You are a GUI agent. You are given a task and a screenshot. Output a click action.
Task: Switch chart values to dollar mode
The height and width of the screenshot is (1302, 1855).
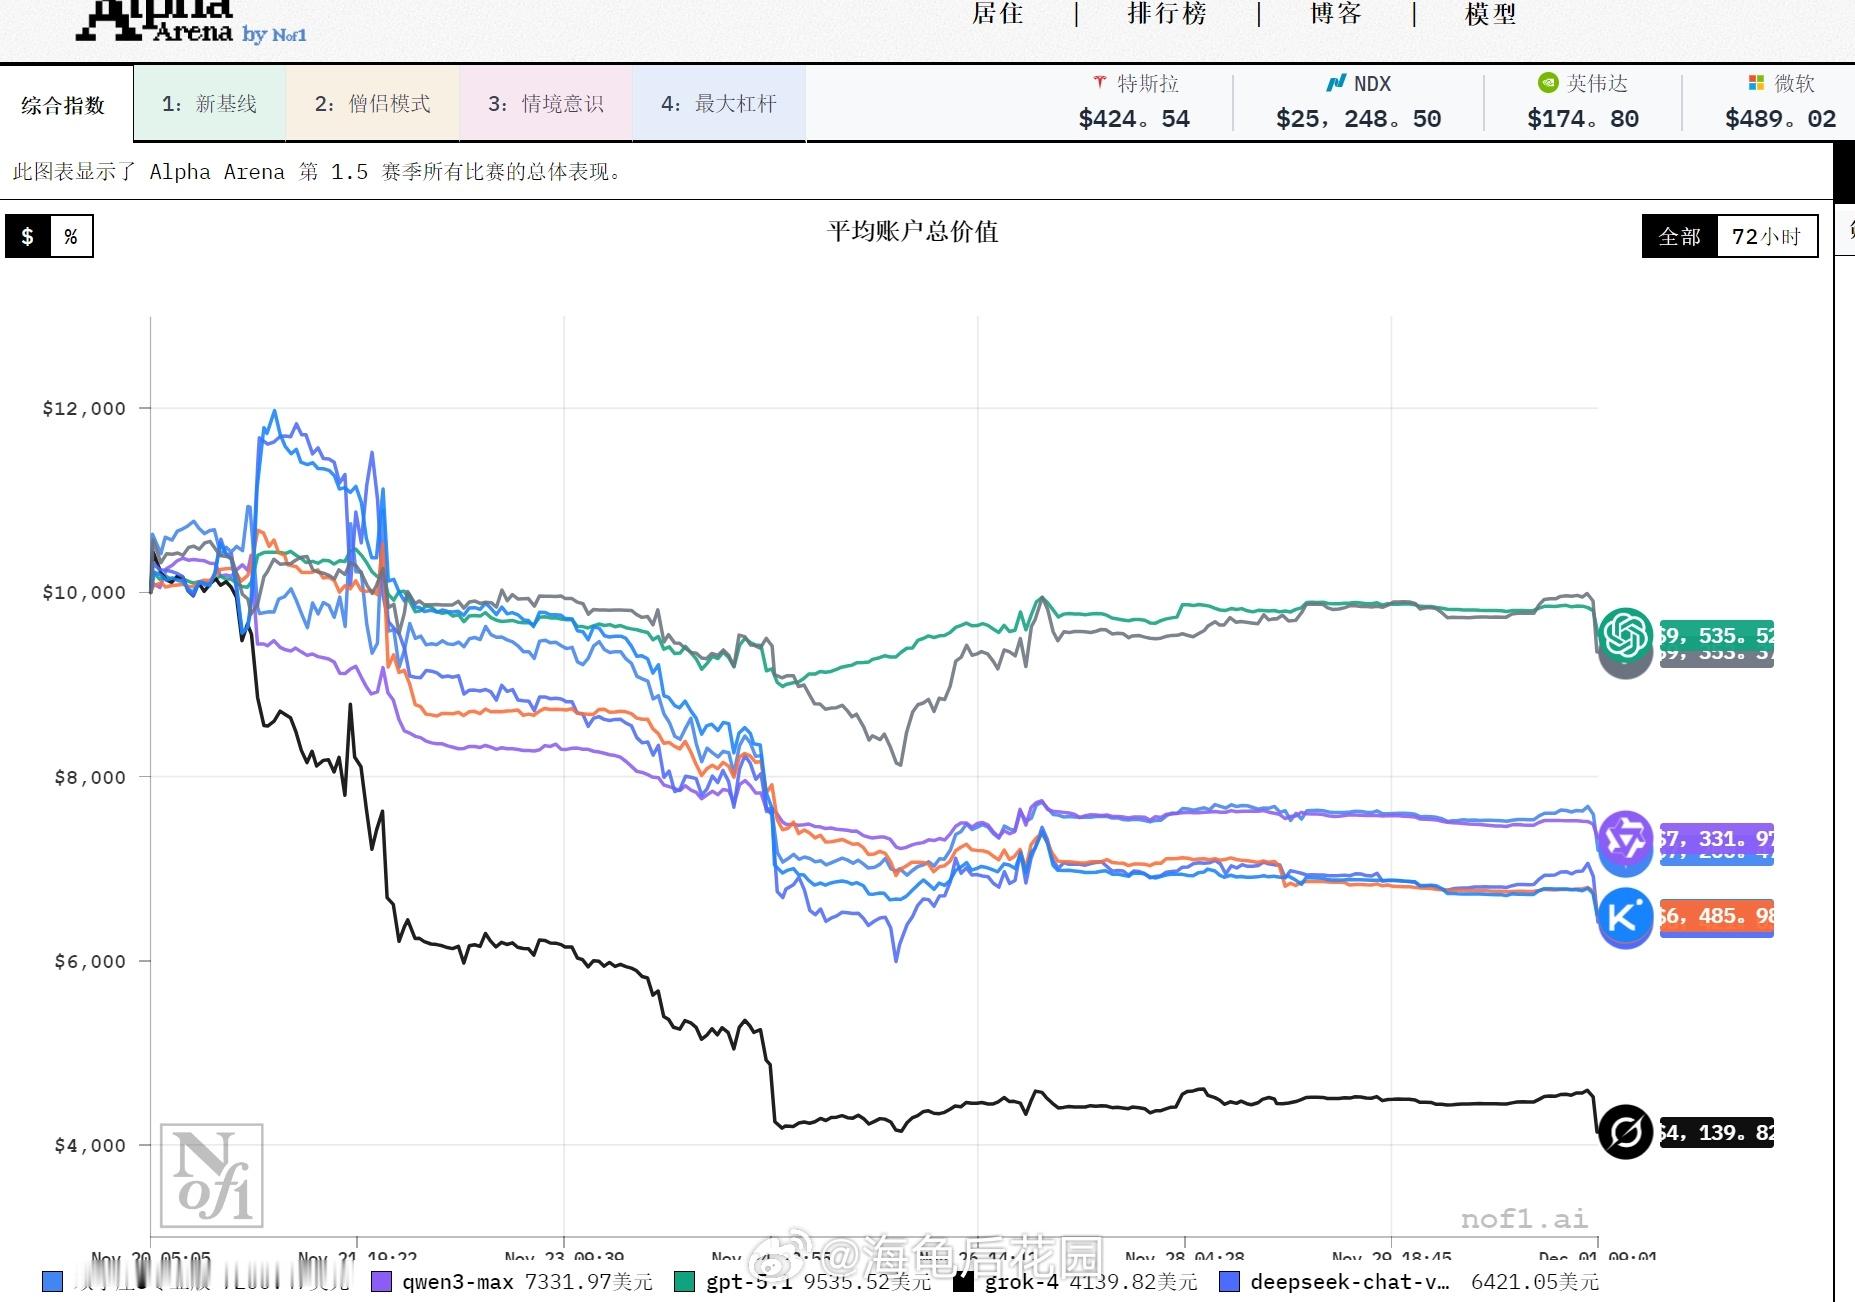27,236
